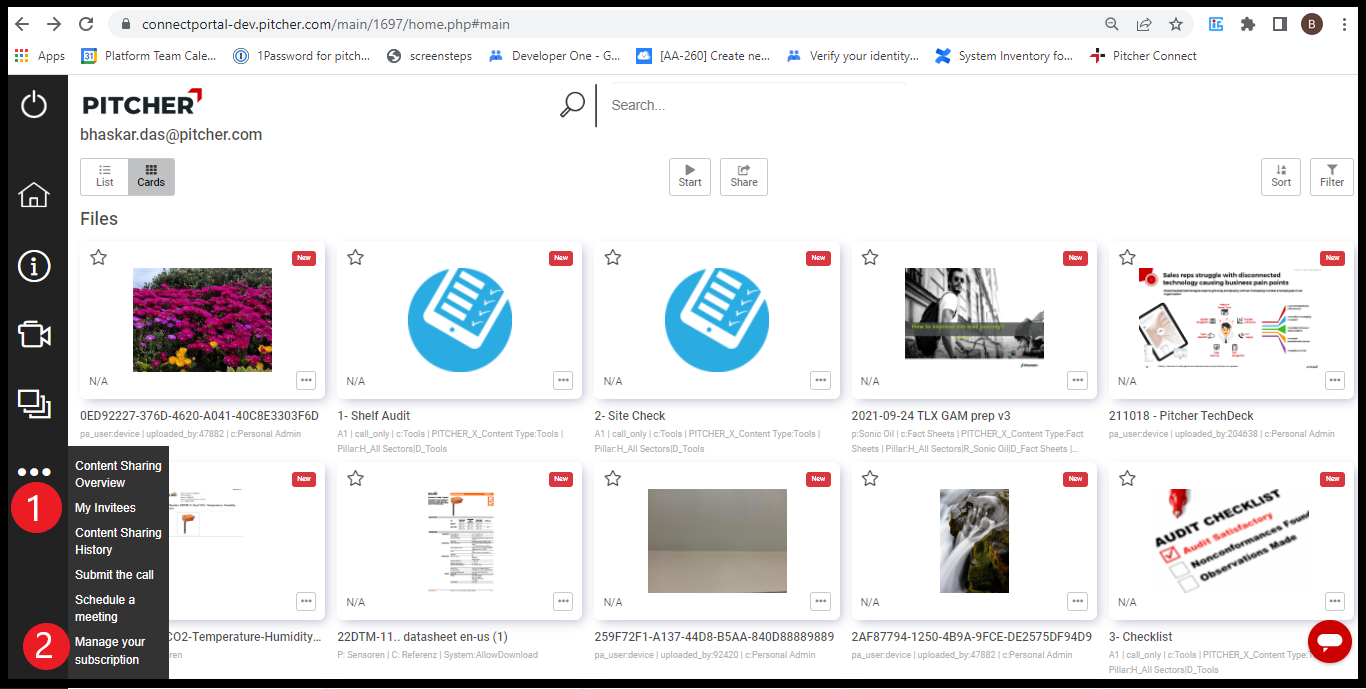Image resolution: width=1366 pixels, height=689 pixels.
Task: Favorite the 1- Shelf Audit file
Action: 355,257
